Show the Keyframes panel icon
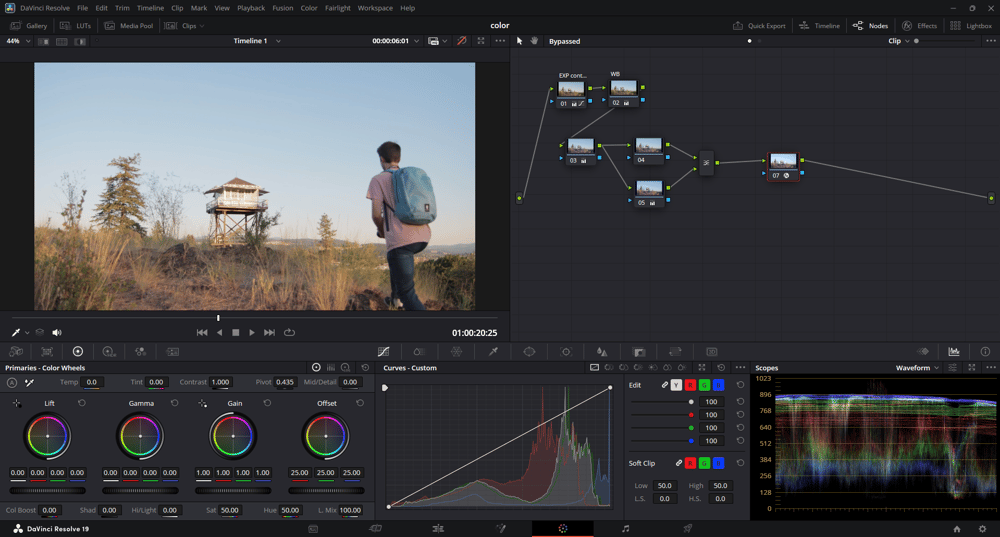1000x537 pixels. (x=923, y=351)
